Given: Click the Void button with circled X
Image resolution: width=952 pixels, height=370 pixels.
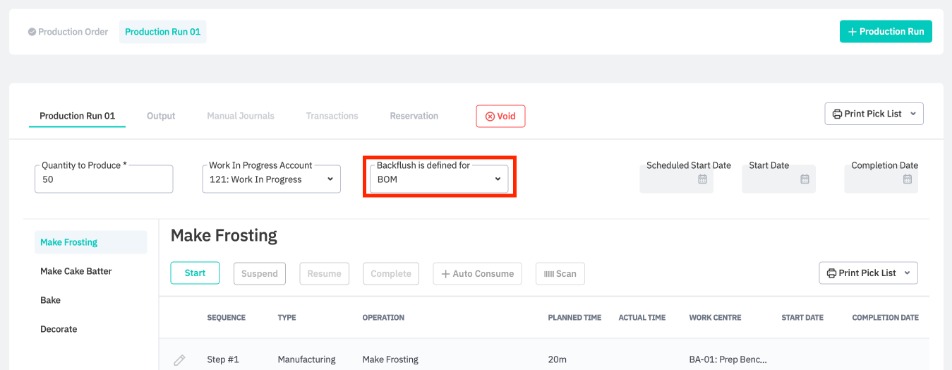Looking at the screenshot, I should (x=500, y=116).
